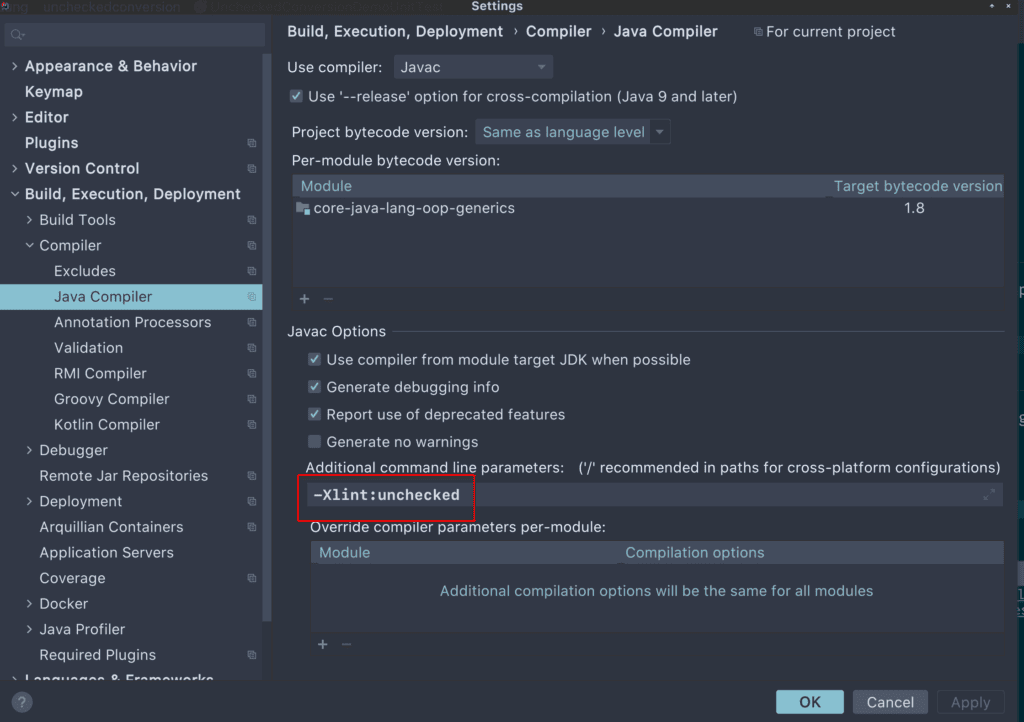Viewport: 1024px width, 722px height.
Task: Click the project-level icon next to Version Control
Action: 249,168
